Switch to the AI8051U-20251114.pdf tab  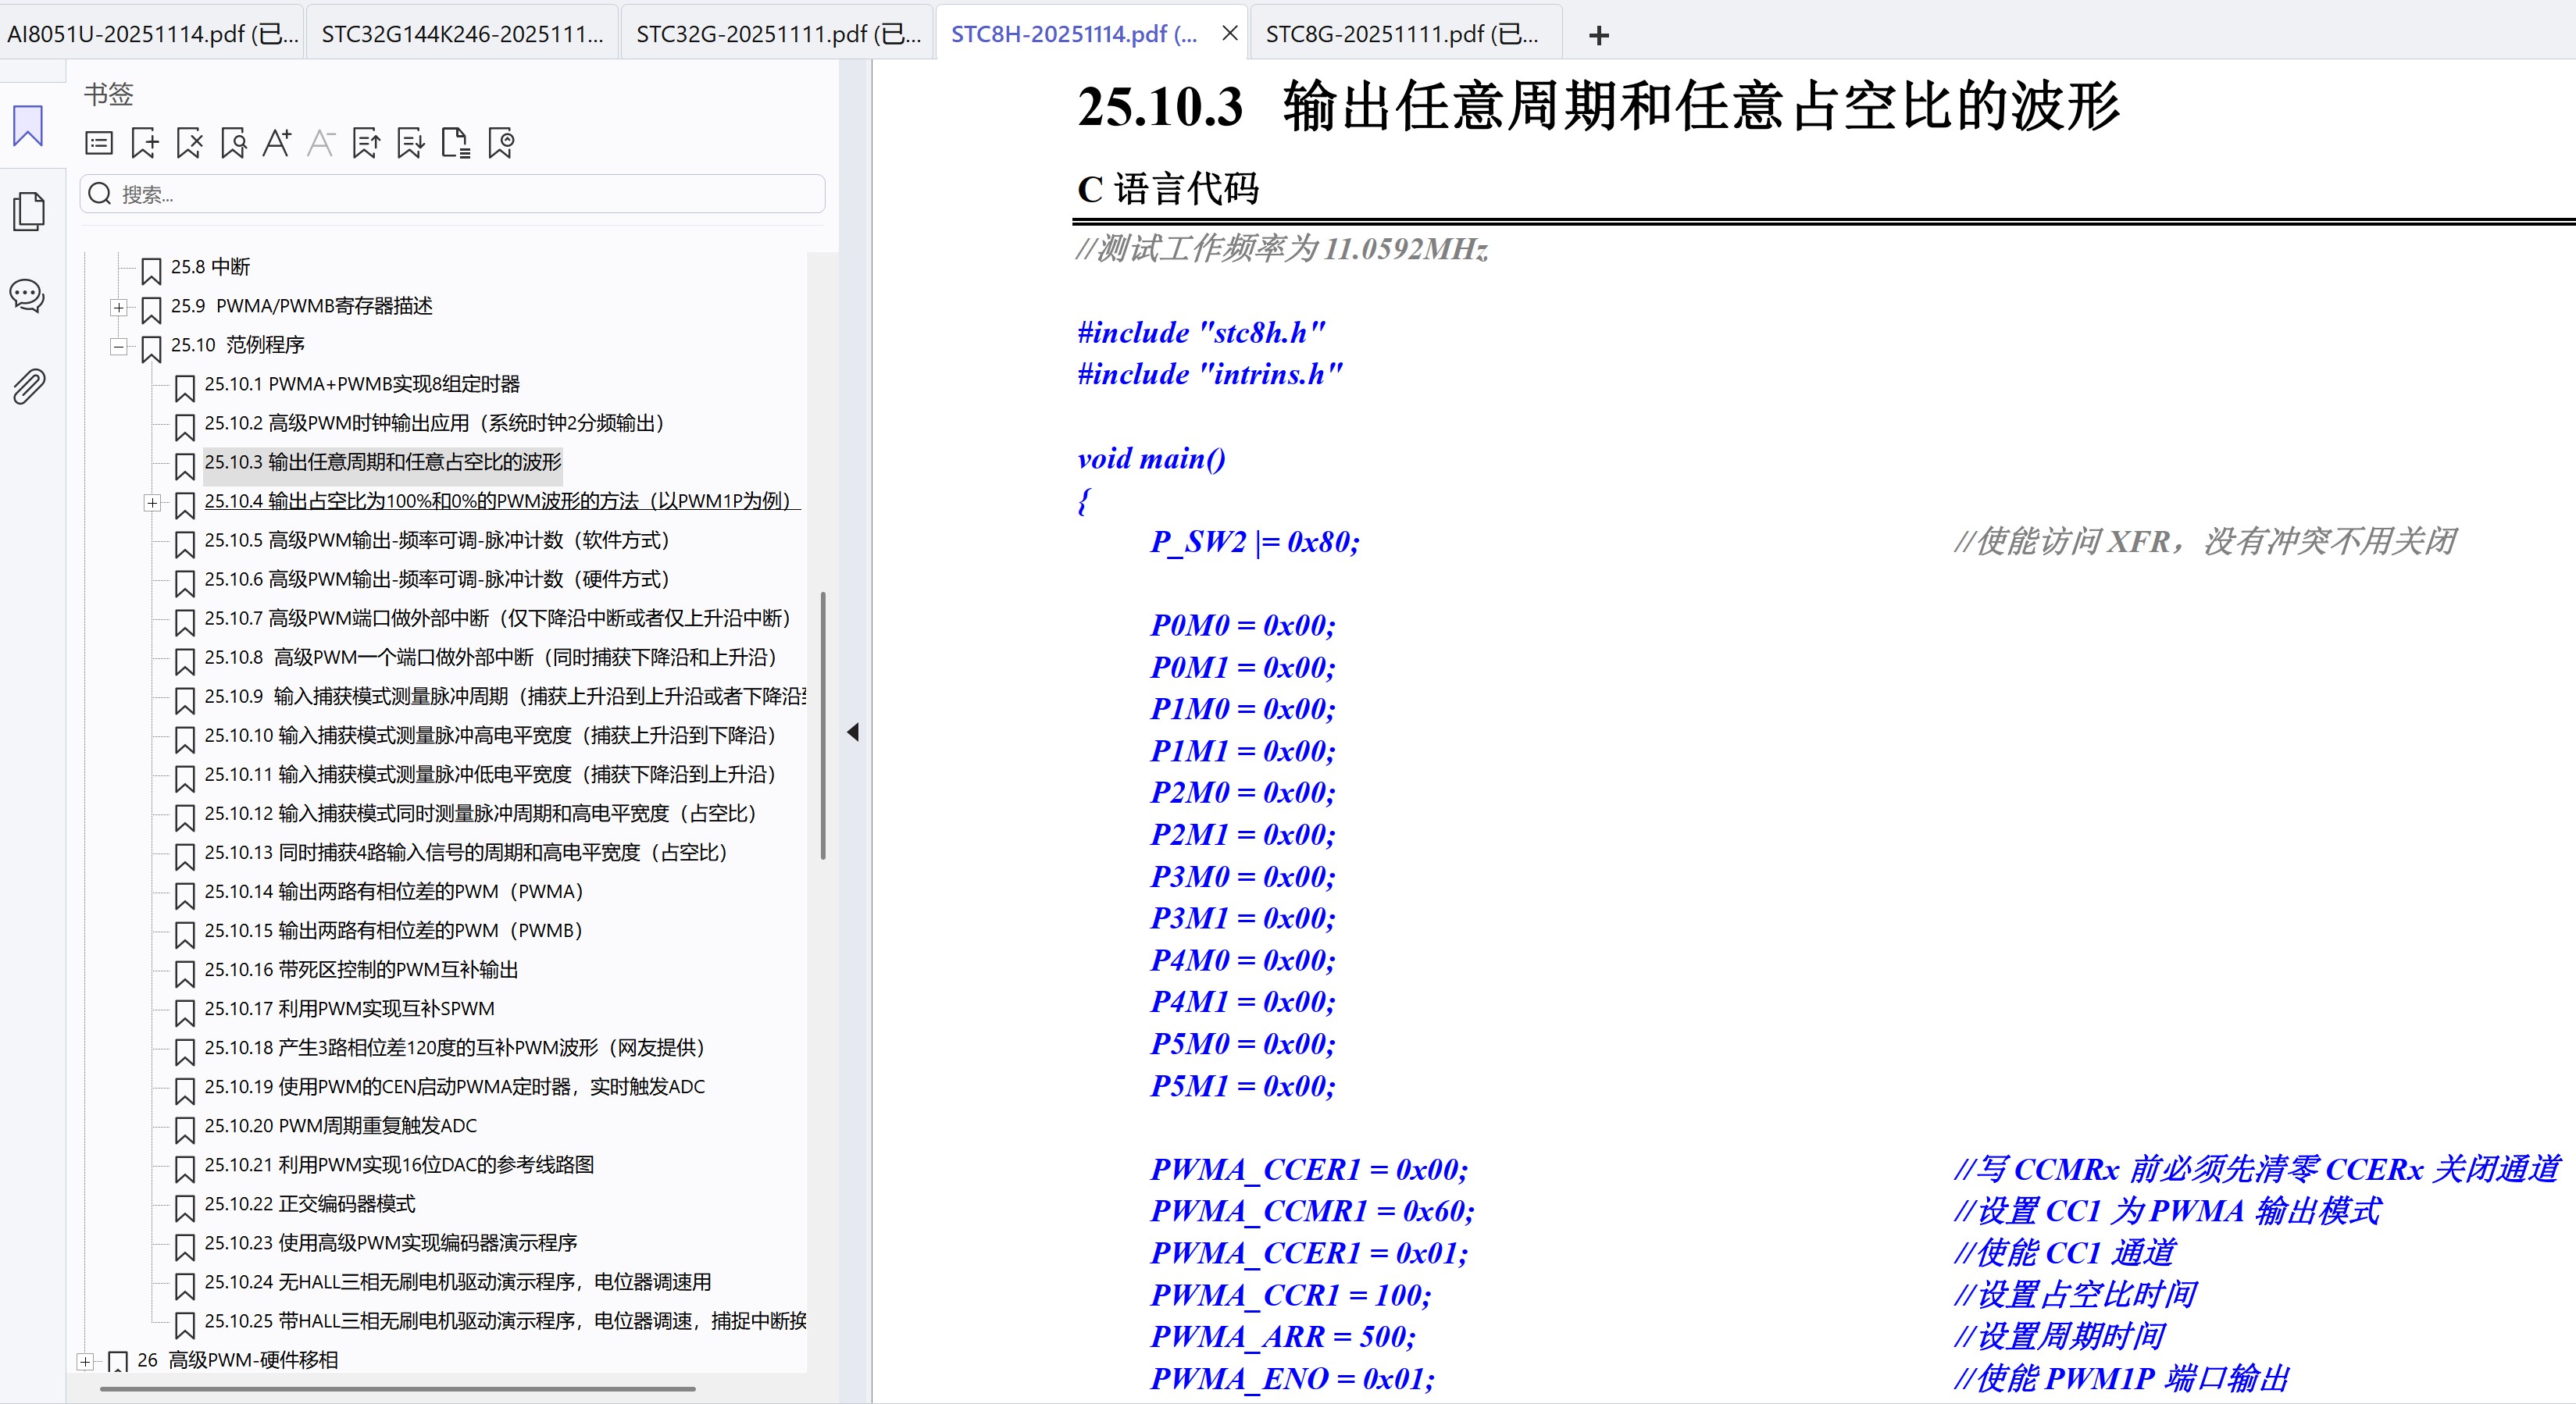[150, 33]
